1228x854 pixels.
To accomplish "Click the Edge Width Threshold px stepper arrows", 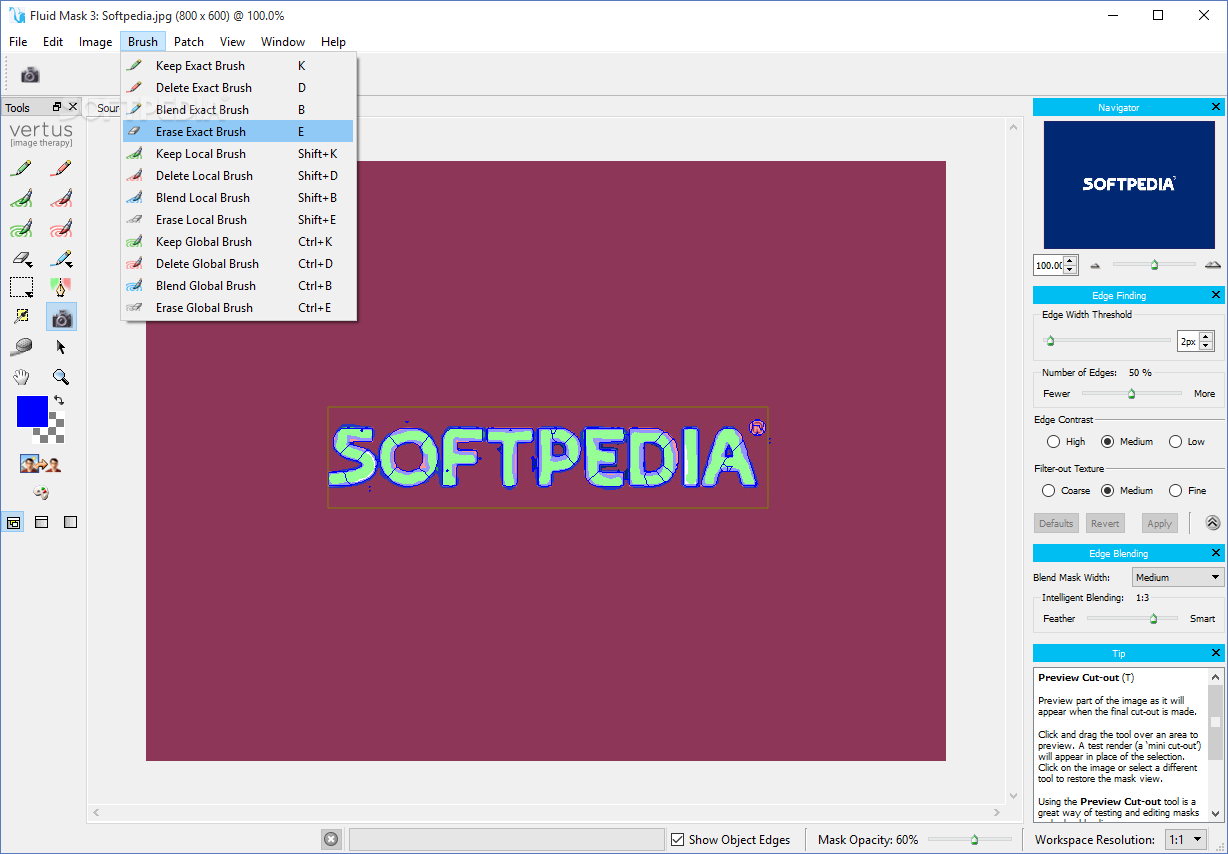I will coord(1207,341).
